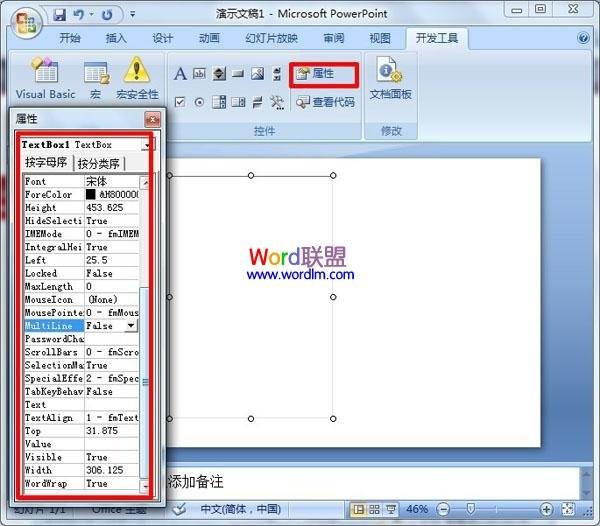Select the Width value 306.125
The height and width of the screenshot is (526, 600).
[112, 470]
